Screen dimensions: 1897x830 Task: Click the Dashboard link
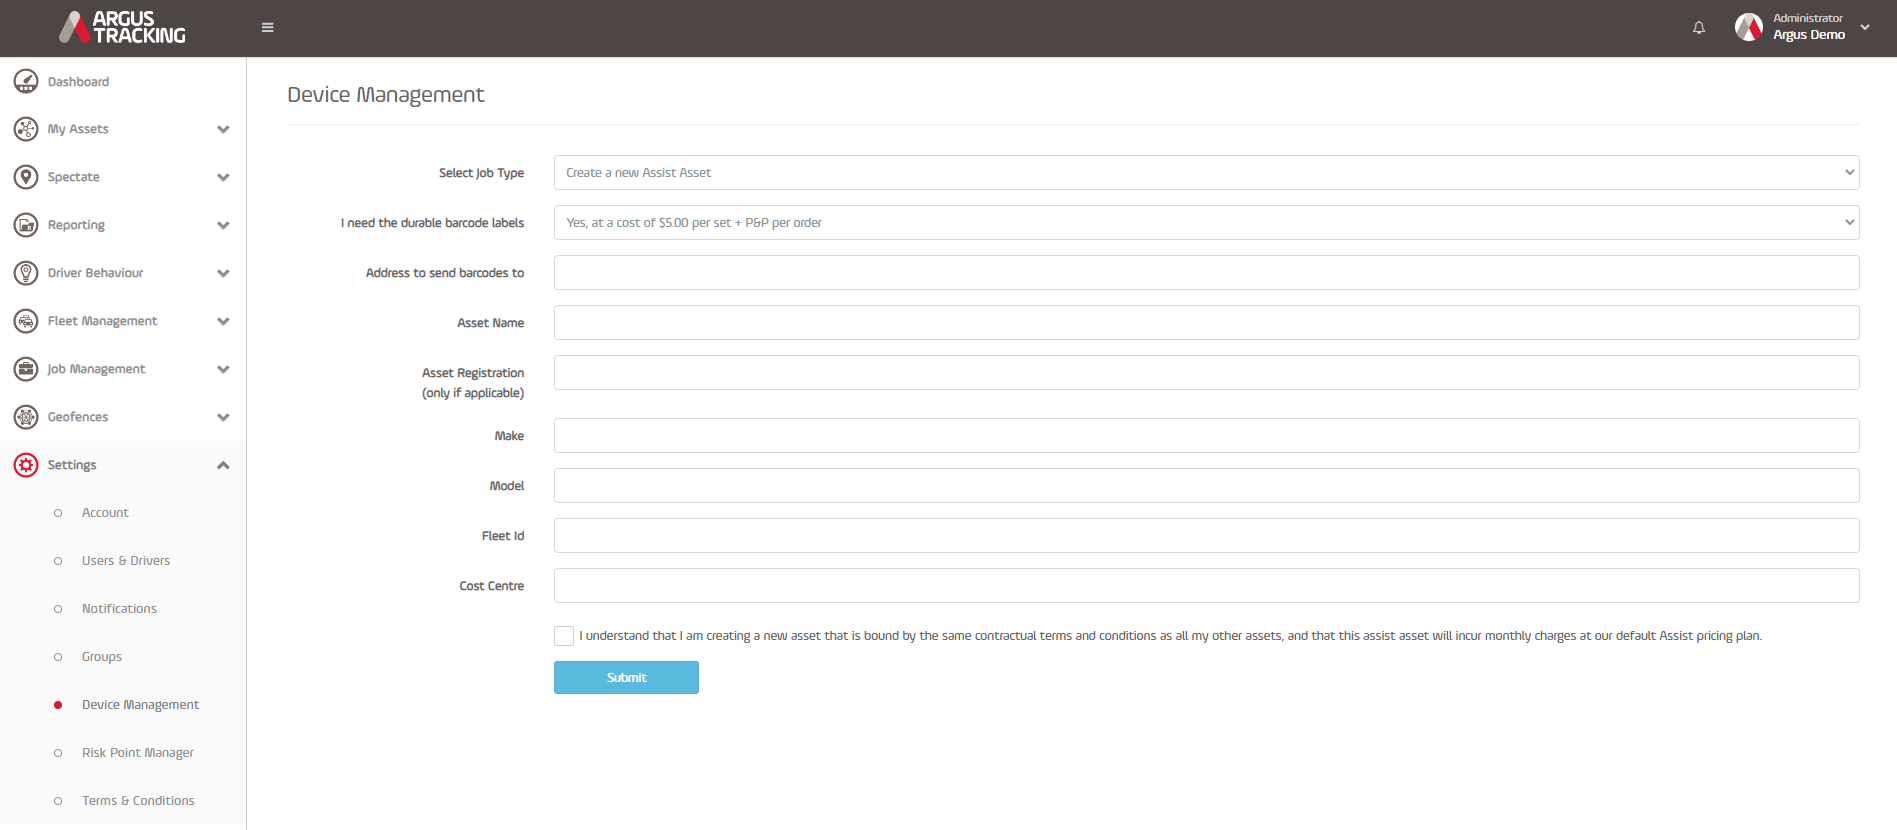(78, 82)
